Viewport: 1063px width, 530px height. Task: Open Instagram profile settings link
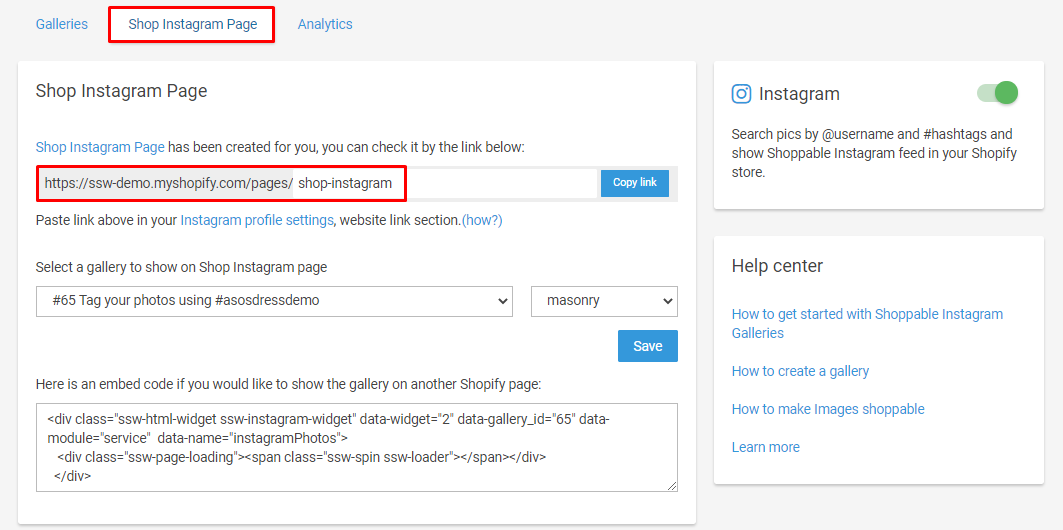coord(257,220)
